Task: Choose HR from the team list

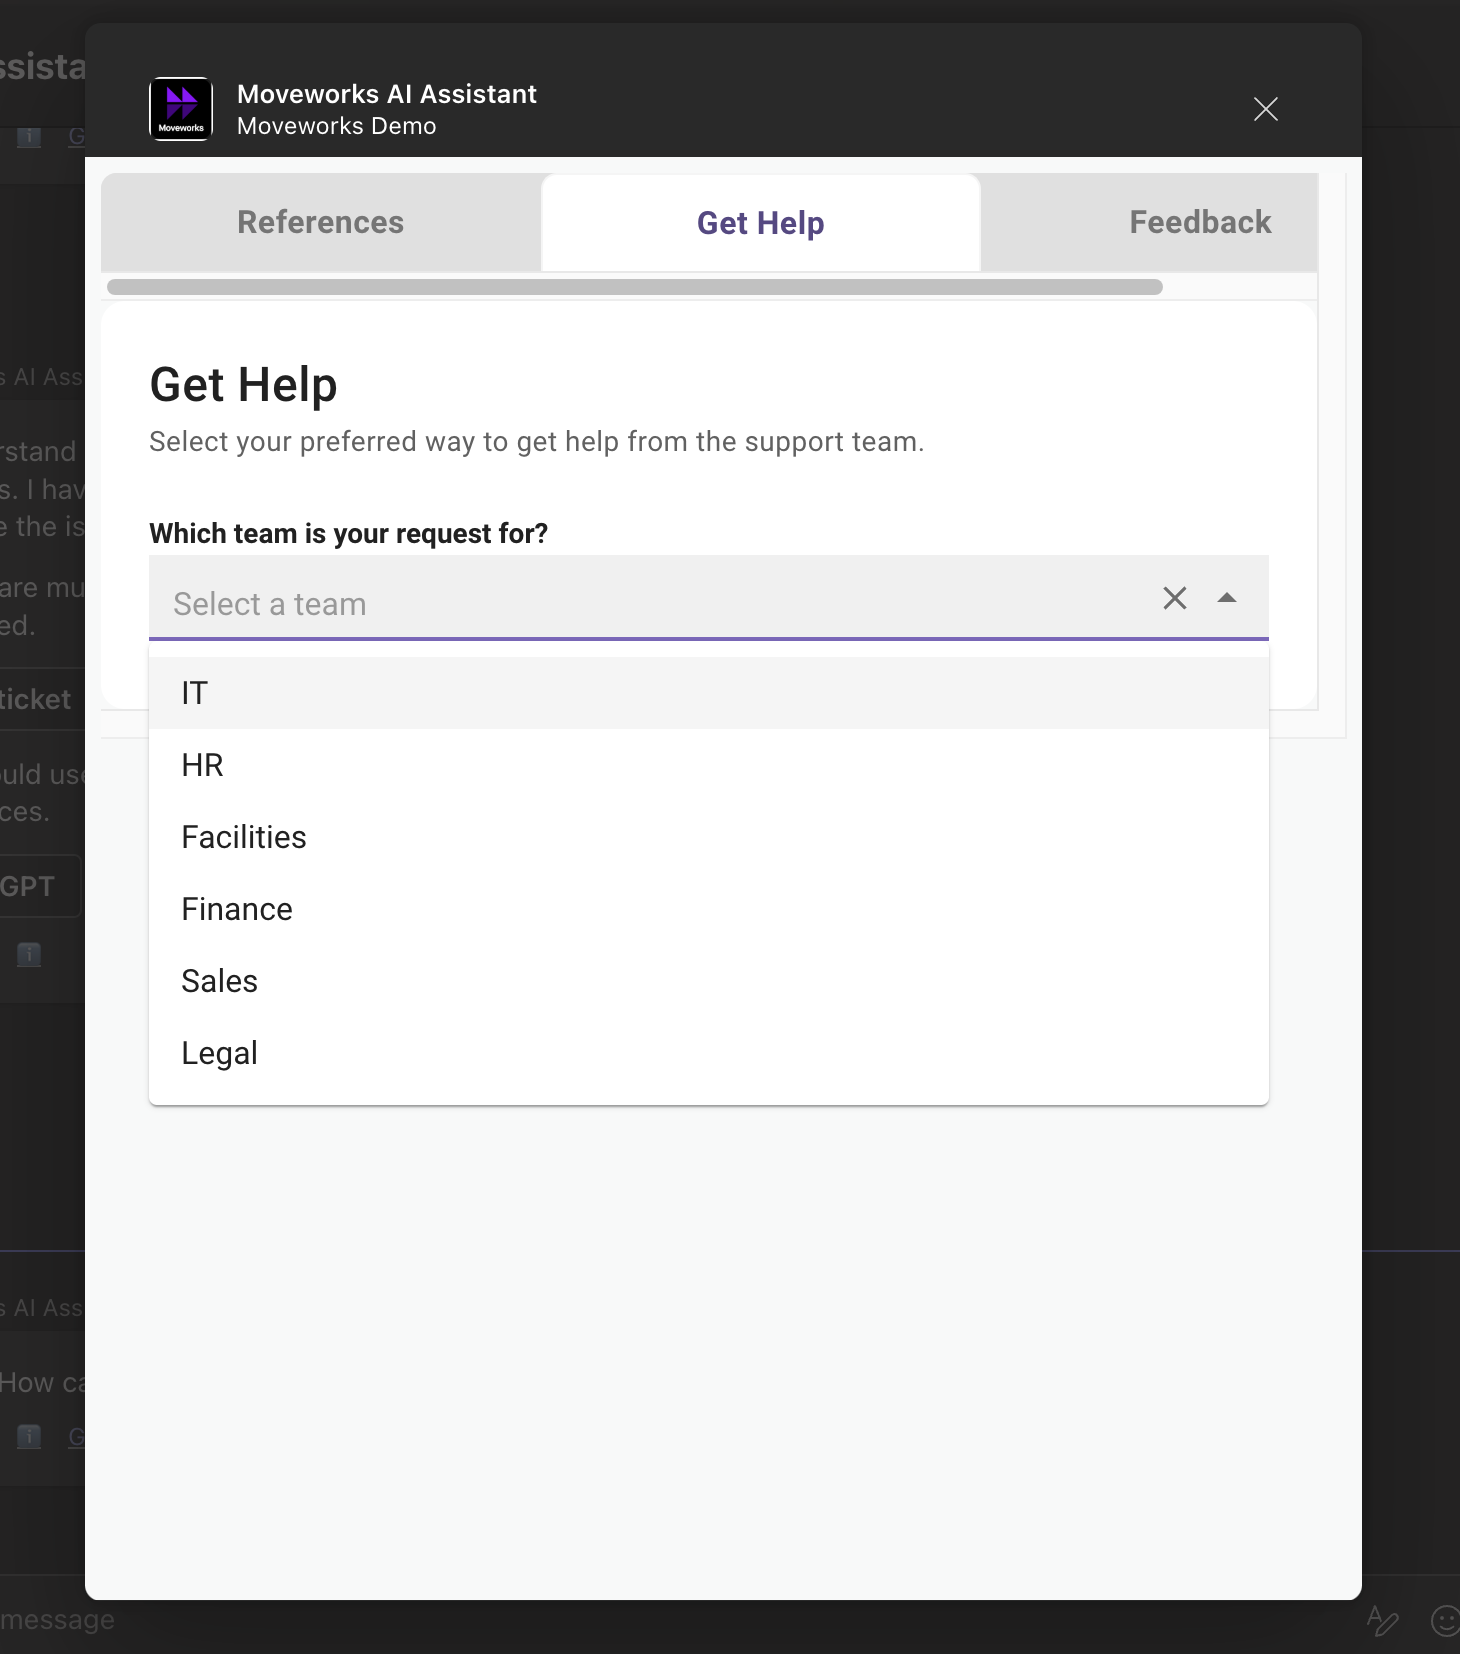Action: [709, 765]
